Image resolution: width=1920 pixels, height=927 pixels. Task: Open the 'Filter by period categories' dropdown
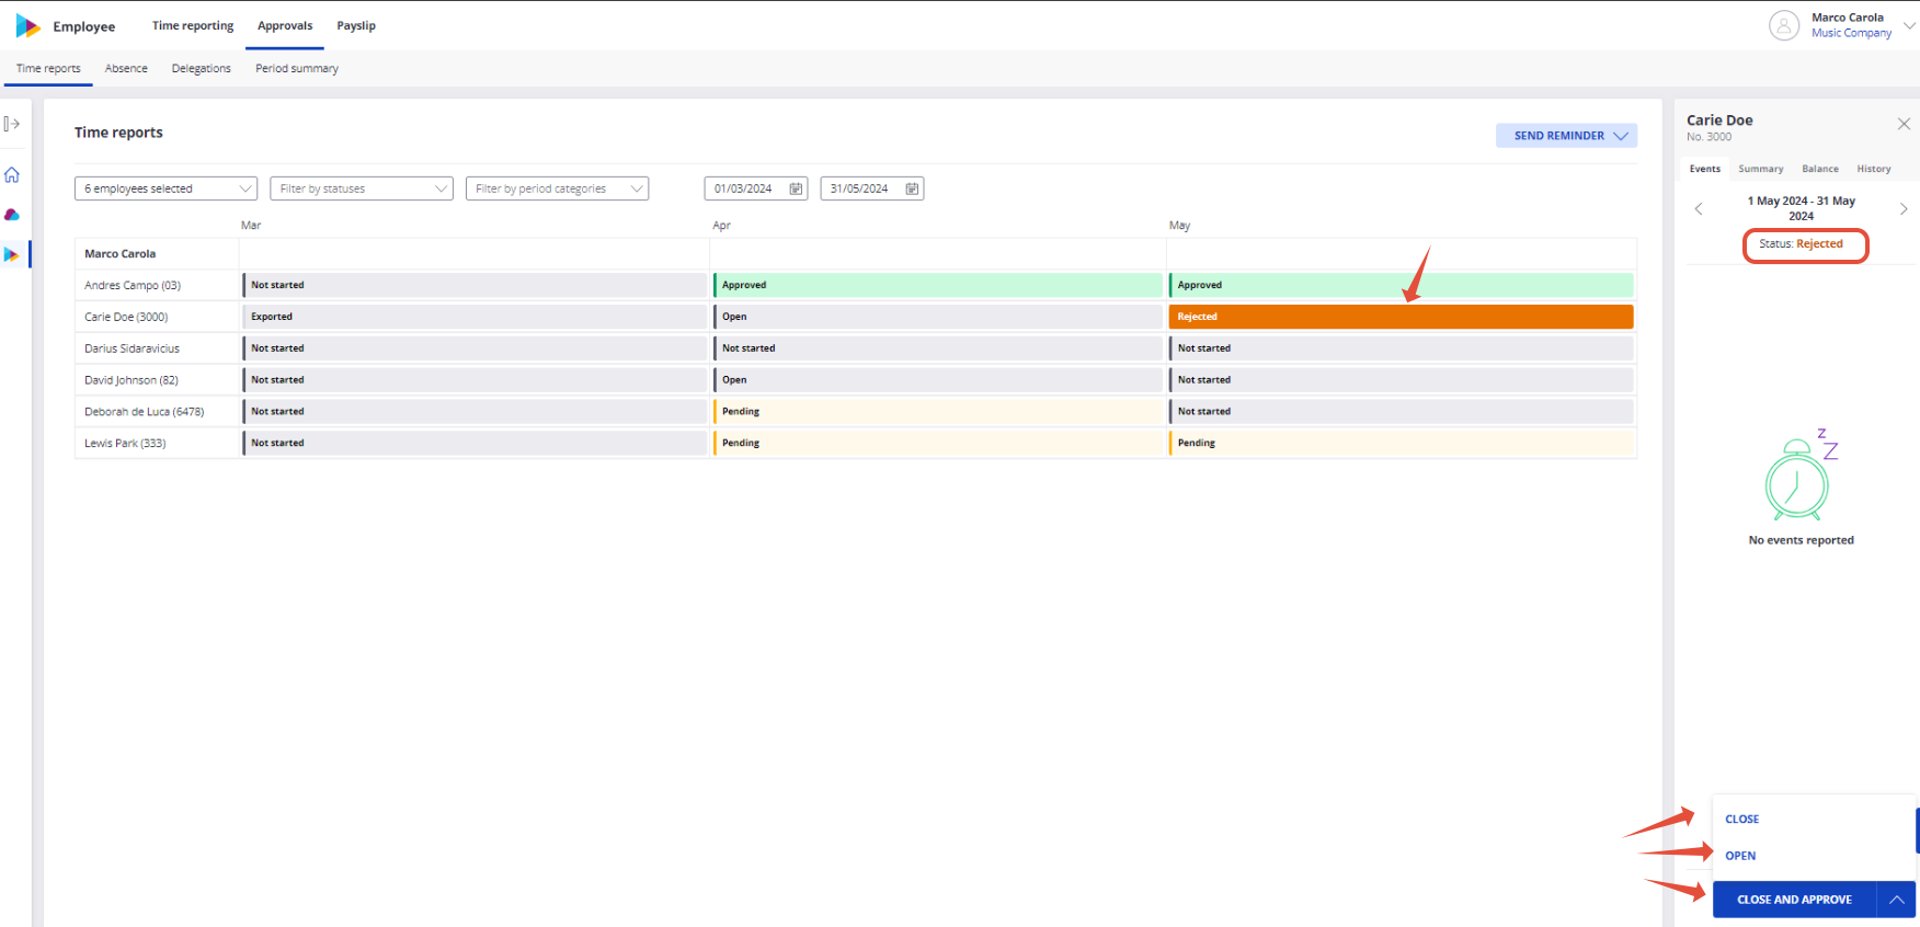point(557,189)
